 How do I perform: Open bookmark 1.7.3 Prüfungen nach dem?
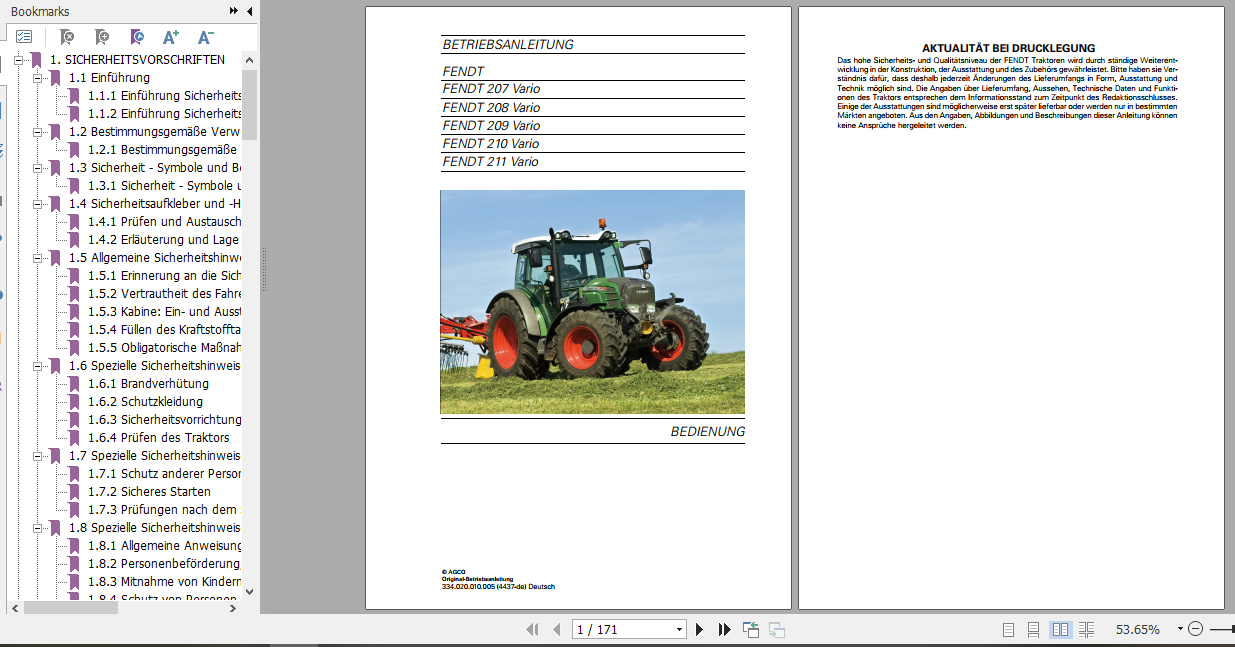pos(164,510)
